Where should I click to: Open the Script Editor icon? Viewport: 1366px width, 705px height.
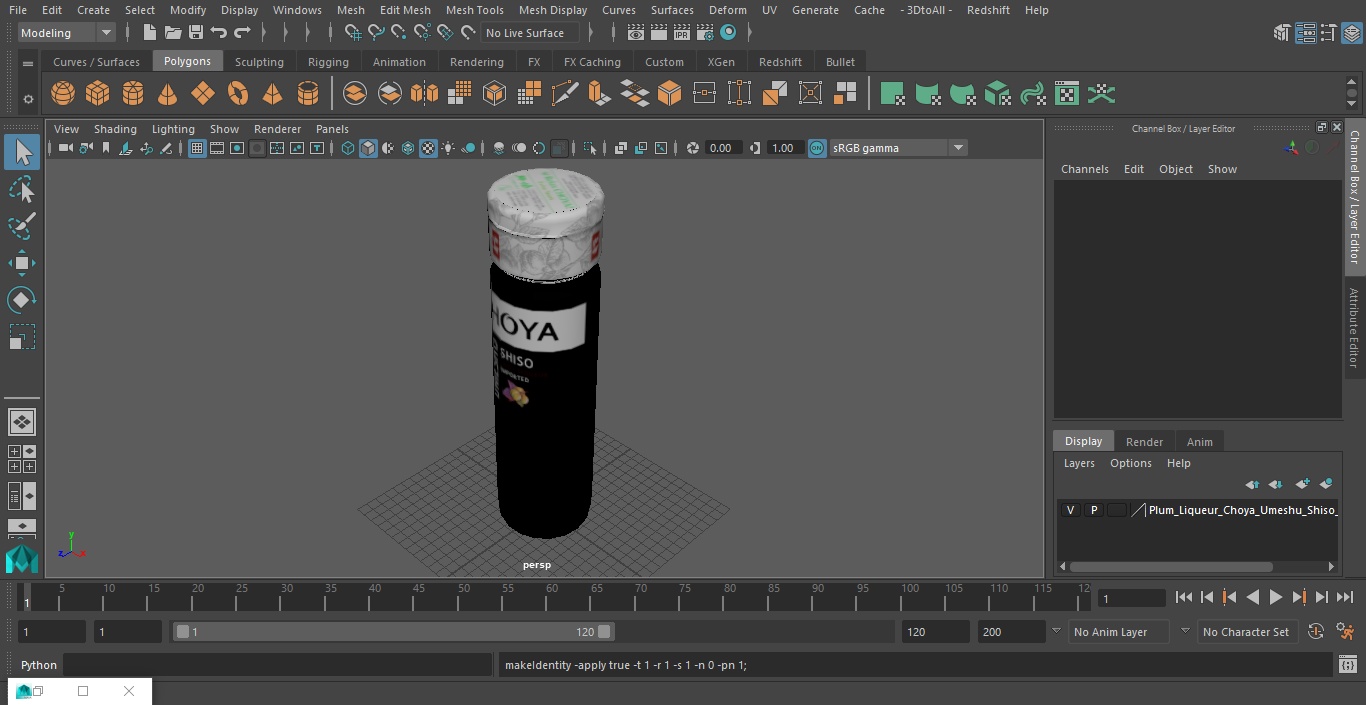point(1347,665)
